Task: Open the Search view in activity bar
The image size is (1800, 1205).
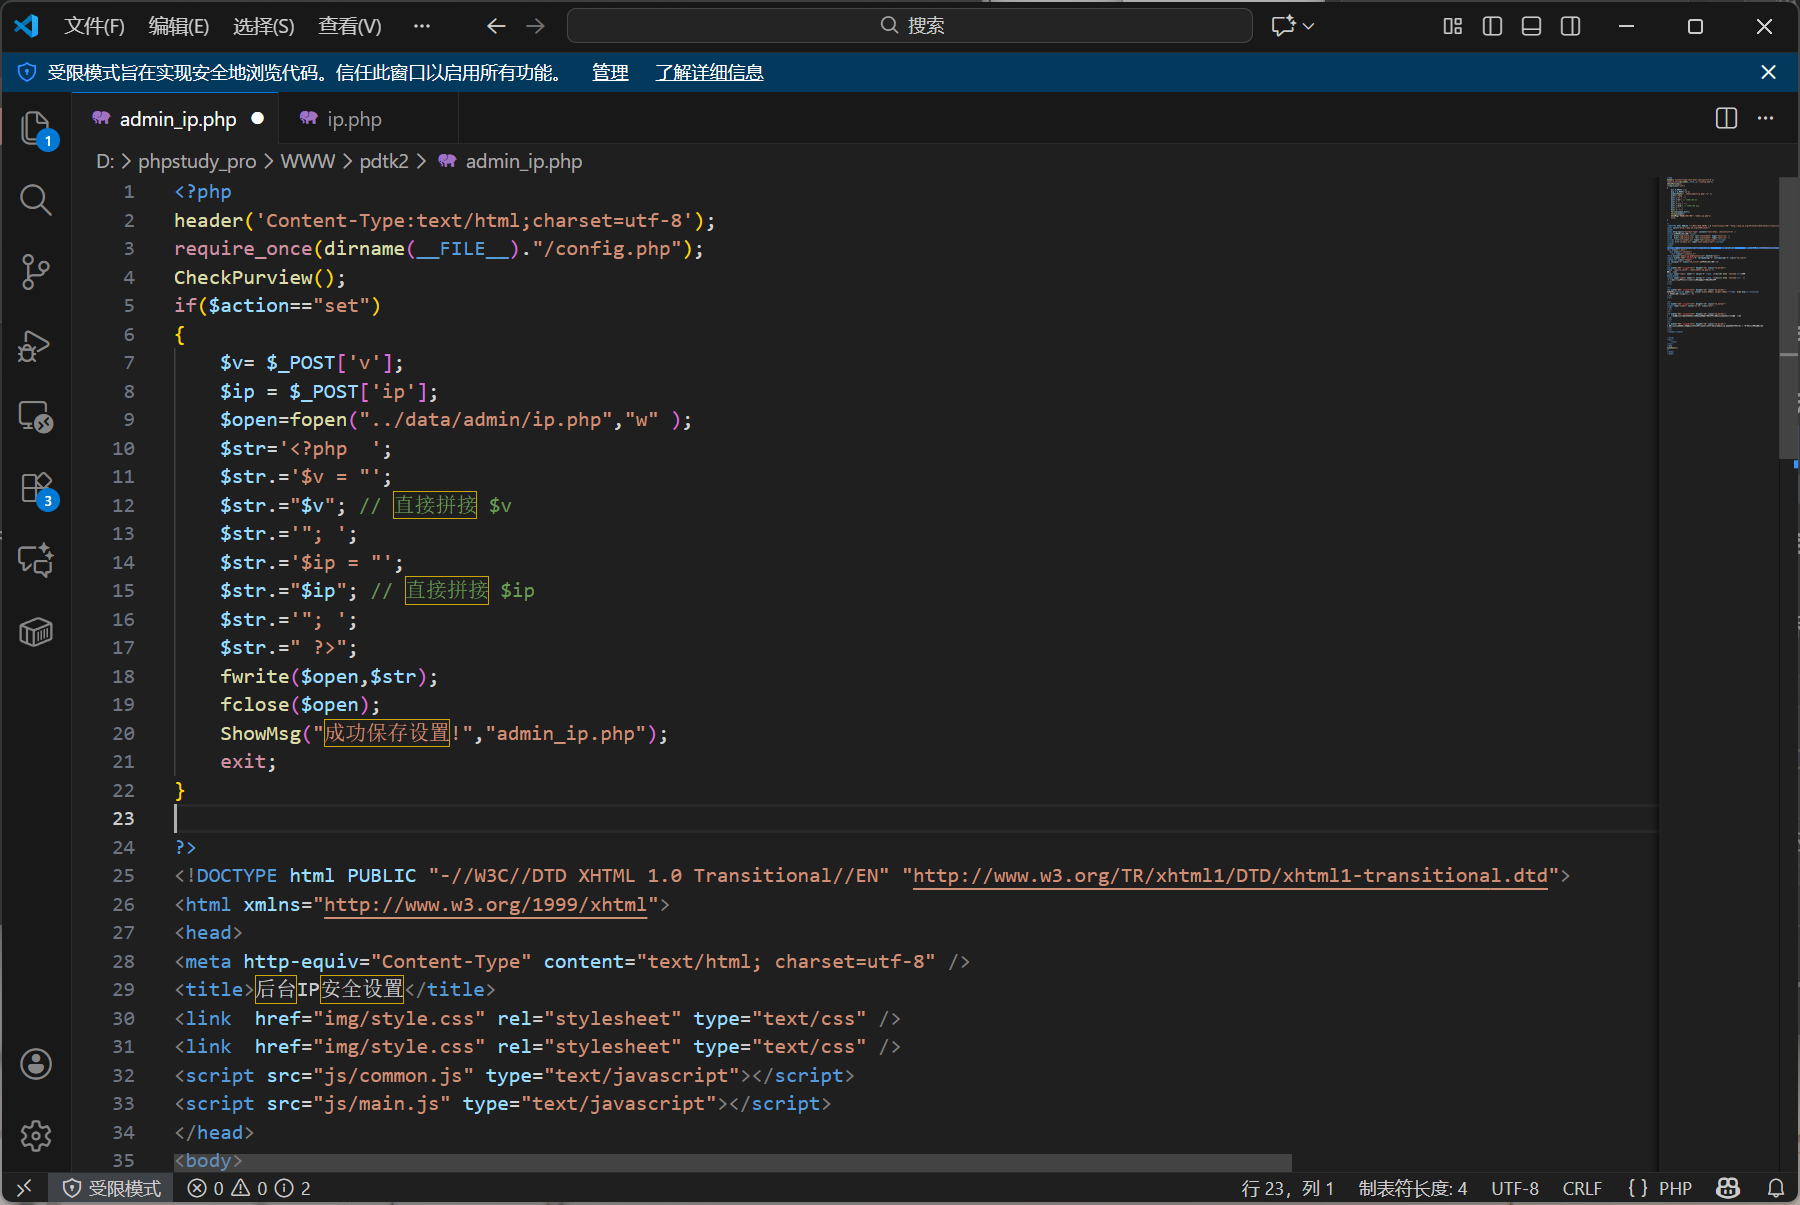Action: tap(36, 200)
